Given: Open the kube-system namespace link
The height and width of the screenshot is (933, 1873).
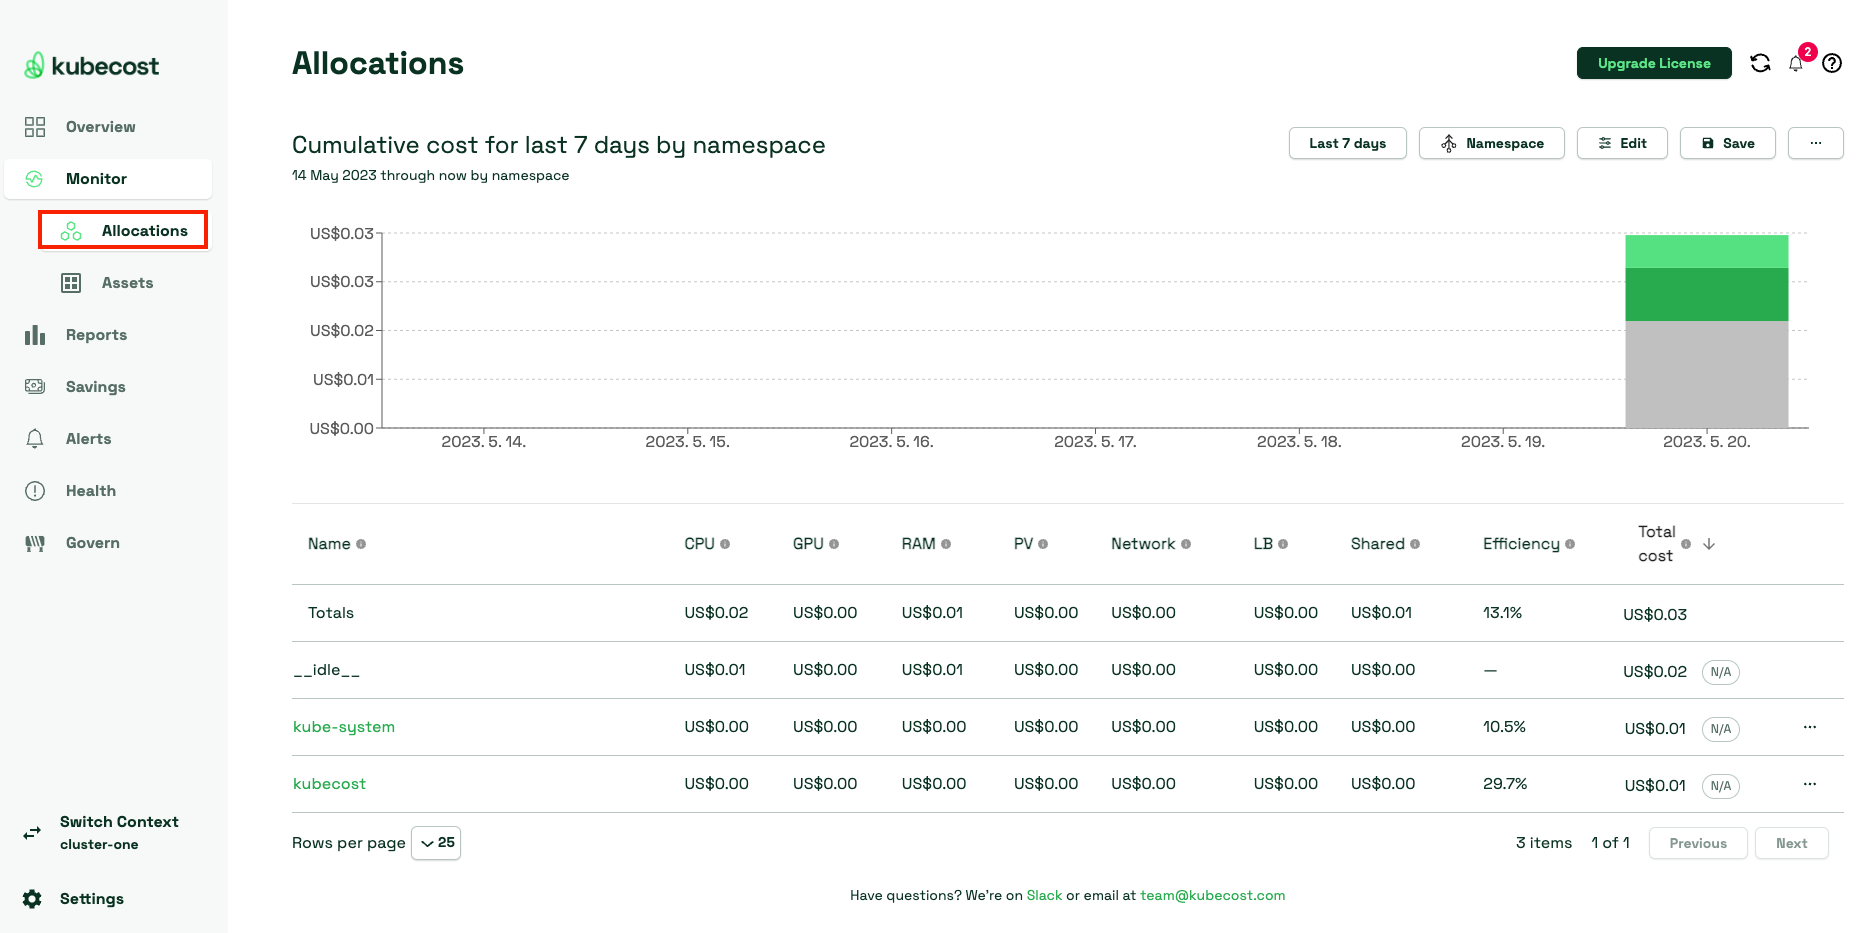Looking at the screenshot, I should pos(344,727).
